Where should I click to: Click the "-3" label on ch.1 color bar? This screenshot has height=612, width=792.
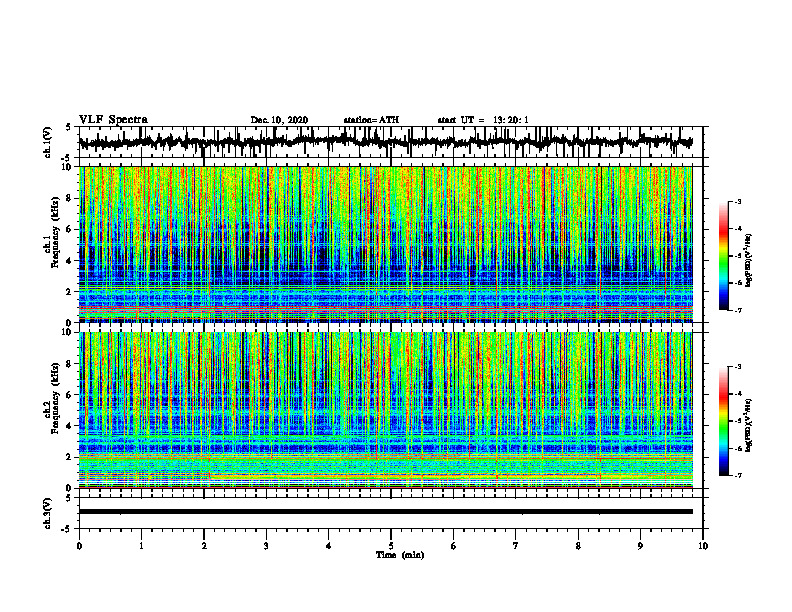pyautogui.click(x=737, y=201)
